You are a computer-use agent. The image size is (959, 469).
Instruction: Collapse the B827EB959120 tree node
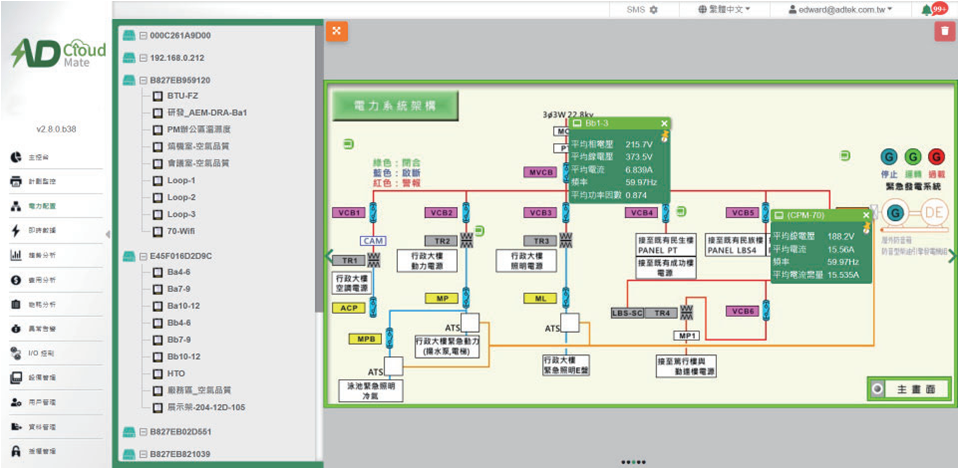(143, 80)
